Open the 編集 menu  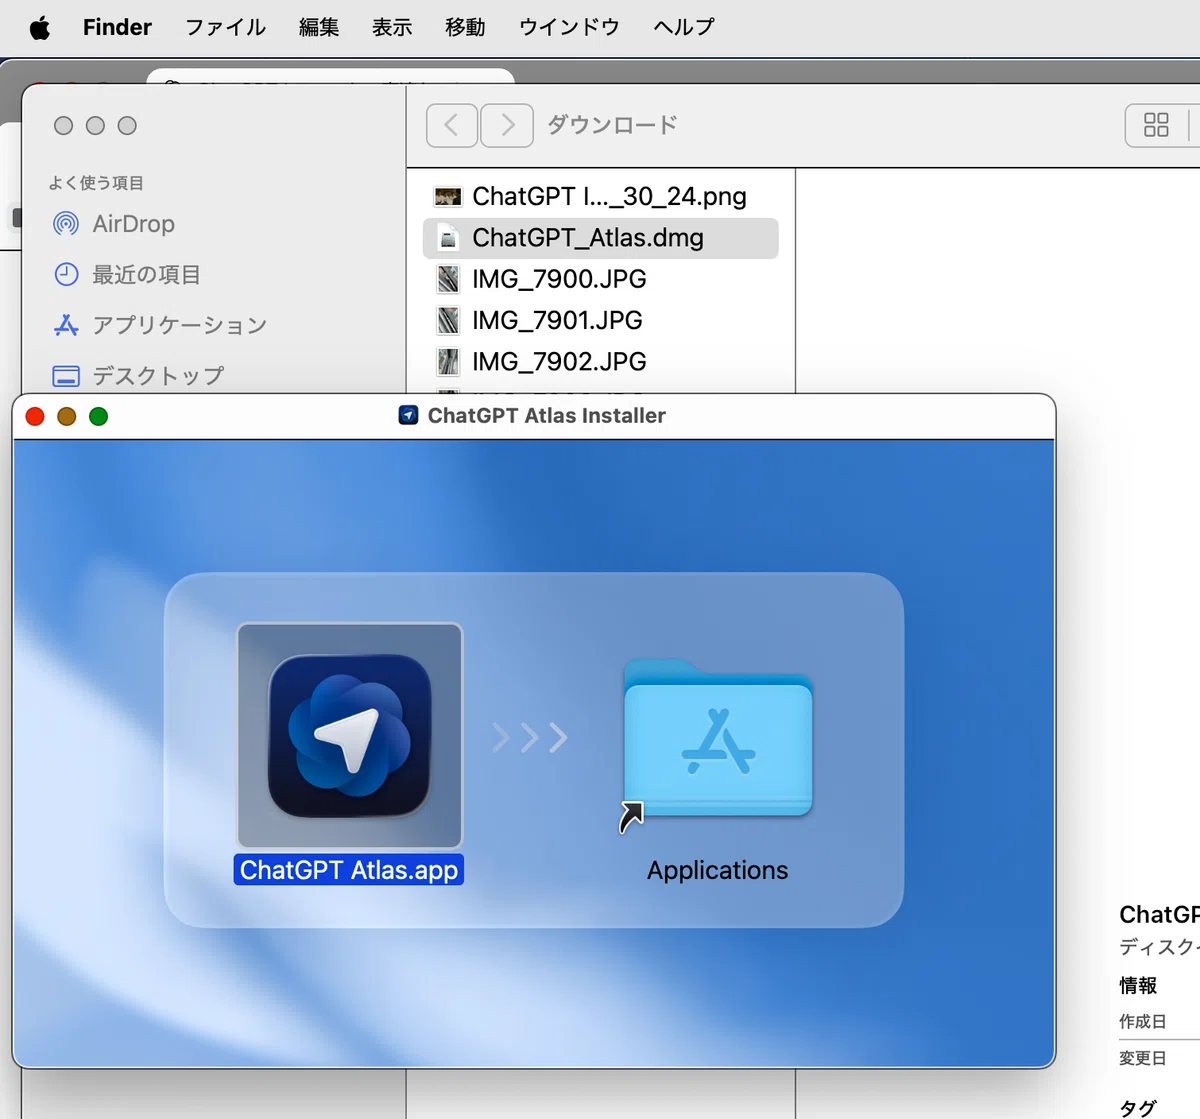(319, 27)
